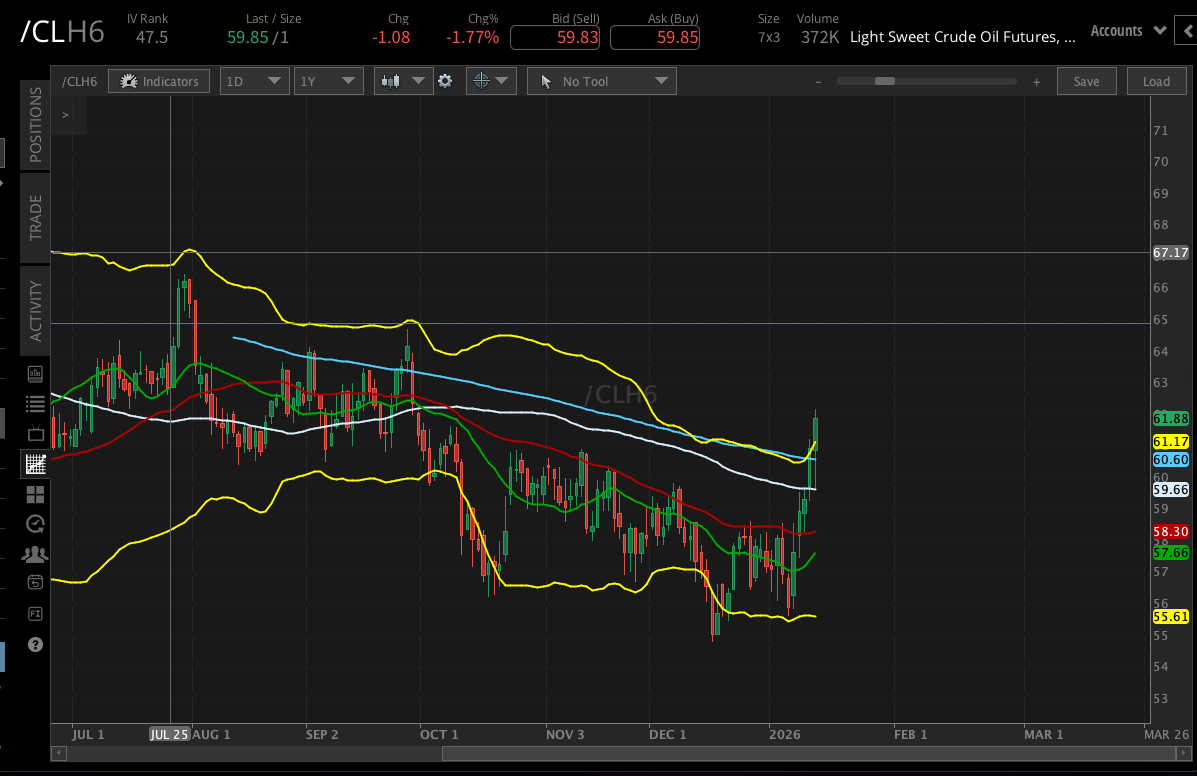The height and width of the screenshot is (776, 1197).
Task: Open the clock-arrow sidebar icon
Action: coord(35,524)
